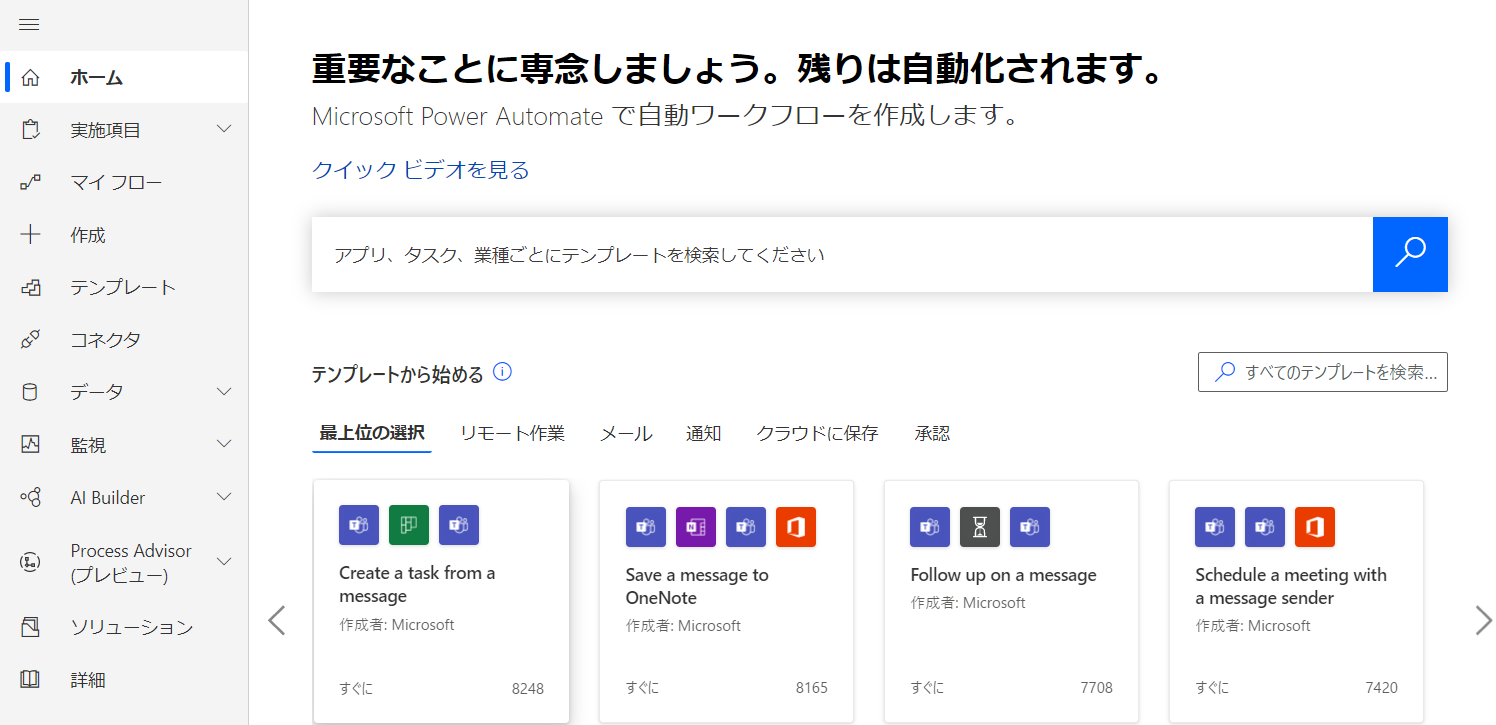
Task: Click the Office icon on Save a message to OneNote card
Action: click(x=796, y=527)
